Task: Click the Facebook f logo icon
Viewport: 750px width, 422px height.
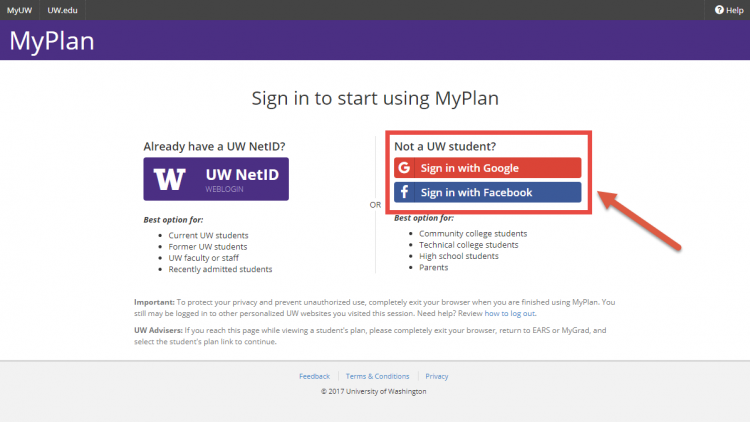Action: point(404,192)
